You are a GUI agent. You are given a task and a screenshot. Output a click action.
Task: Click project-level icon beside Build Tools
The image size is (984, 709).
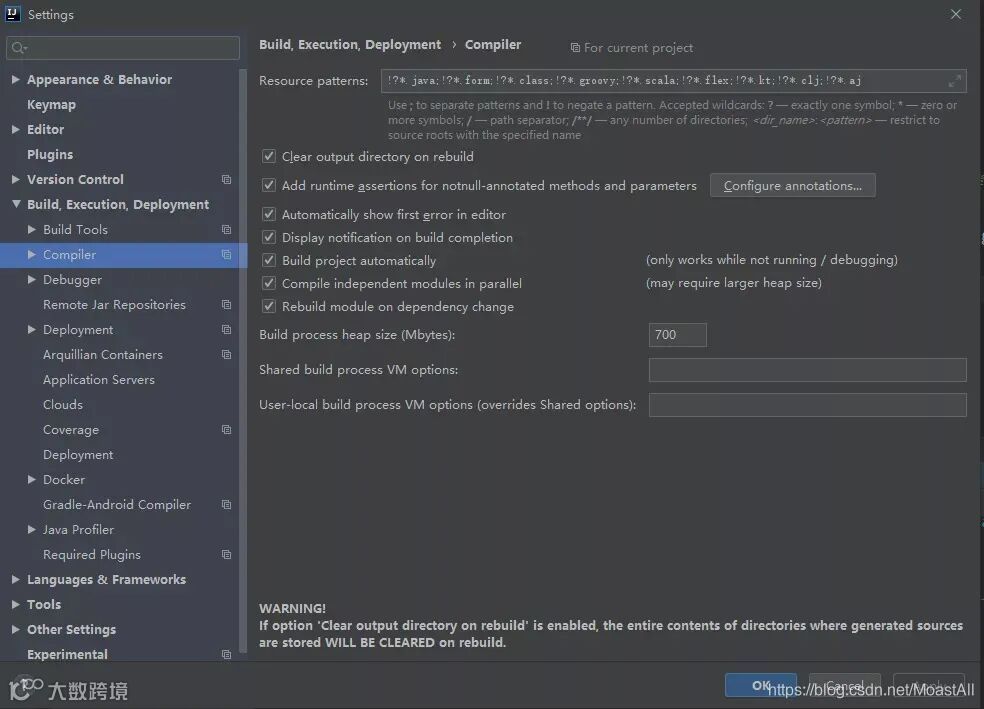coord(227,230)
